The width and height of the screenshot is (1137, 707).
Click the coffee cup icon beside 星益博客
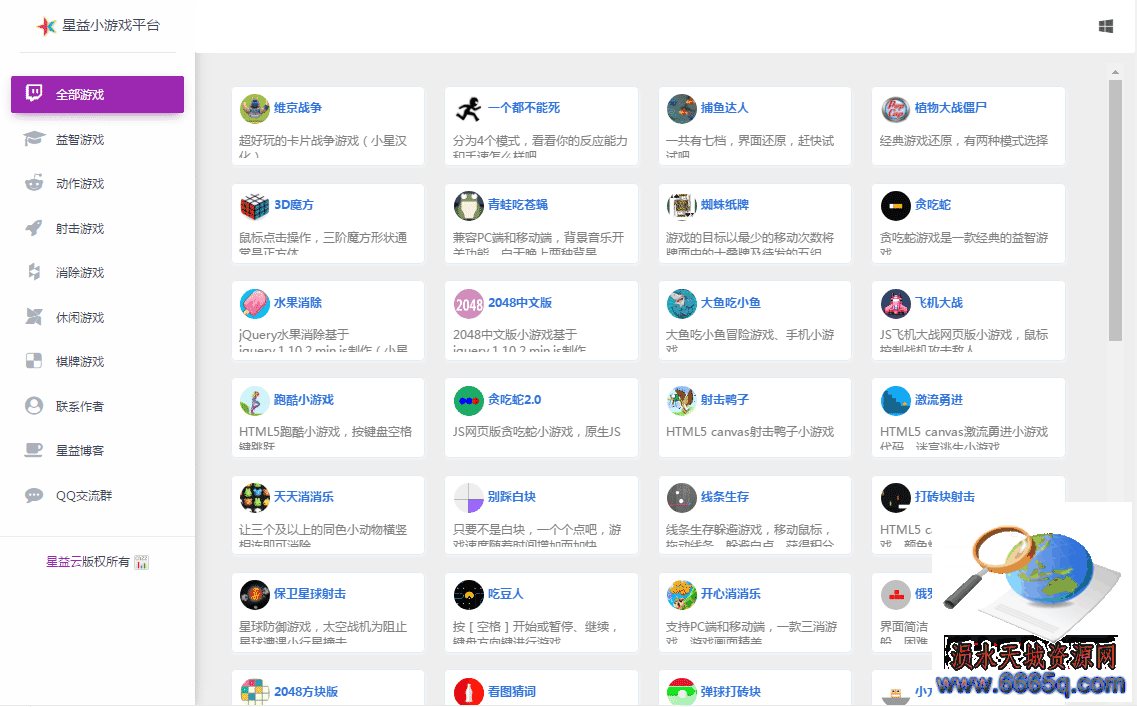click(34, 450)
